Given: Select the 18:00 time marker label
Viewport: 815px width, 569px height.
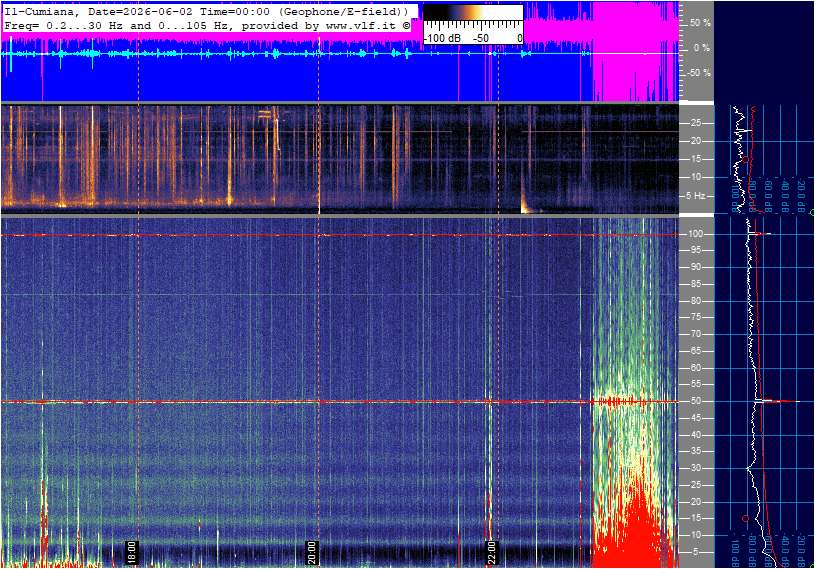Looking at the screenshot, I should tap(132, 552).
